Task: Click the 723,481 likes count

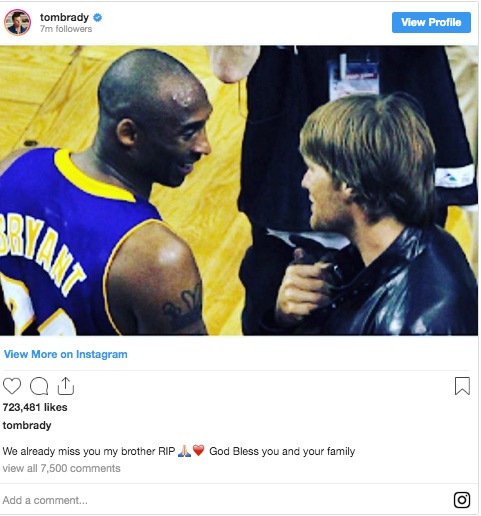Action: (x=35, y=407)
